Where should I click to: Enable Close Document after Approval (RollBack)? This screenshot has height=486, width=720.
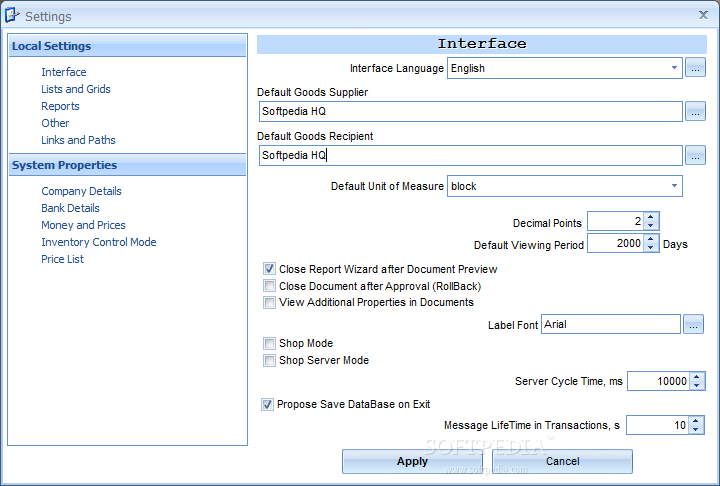click(269, 286)
